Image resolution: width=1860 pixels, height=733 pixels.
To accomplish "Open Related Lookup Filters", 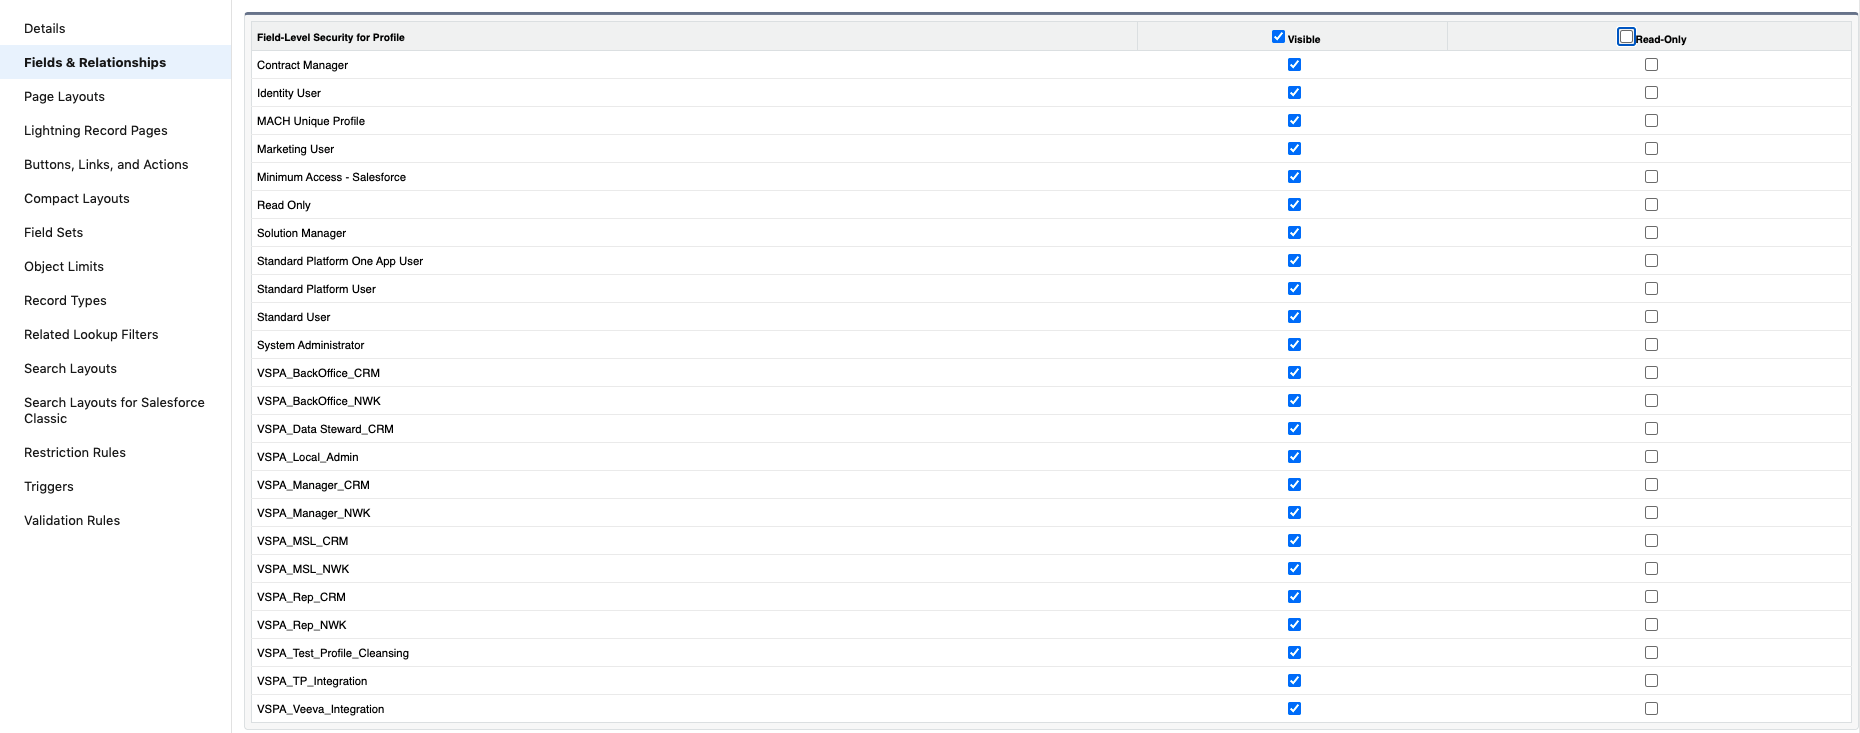I will point(91,334).
